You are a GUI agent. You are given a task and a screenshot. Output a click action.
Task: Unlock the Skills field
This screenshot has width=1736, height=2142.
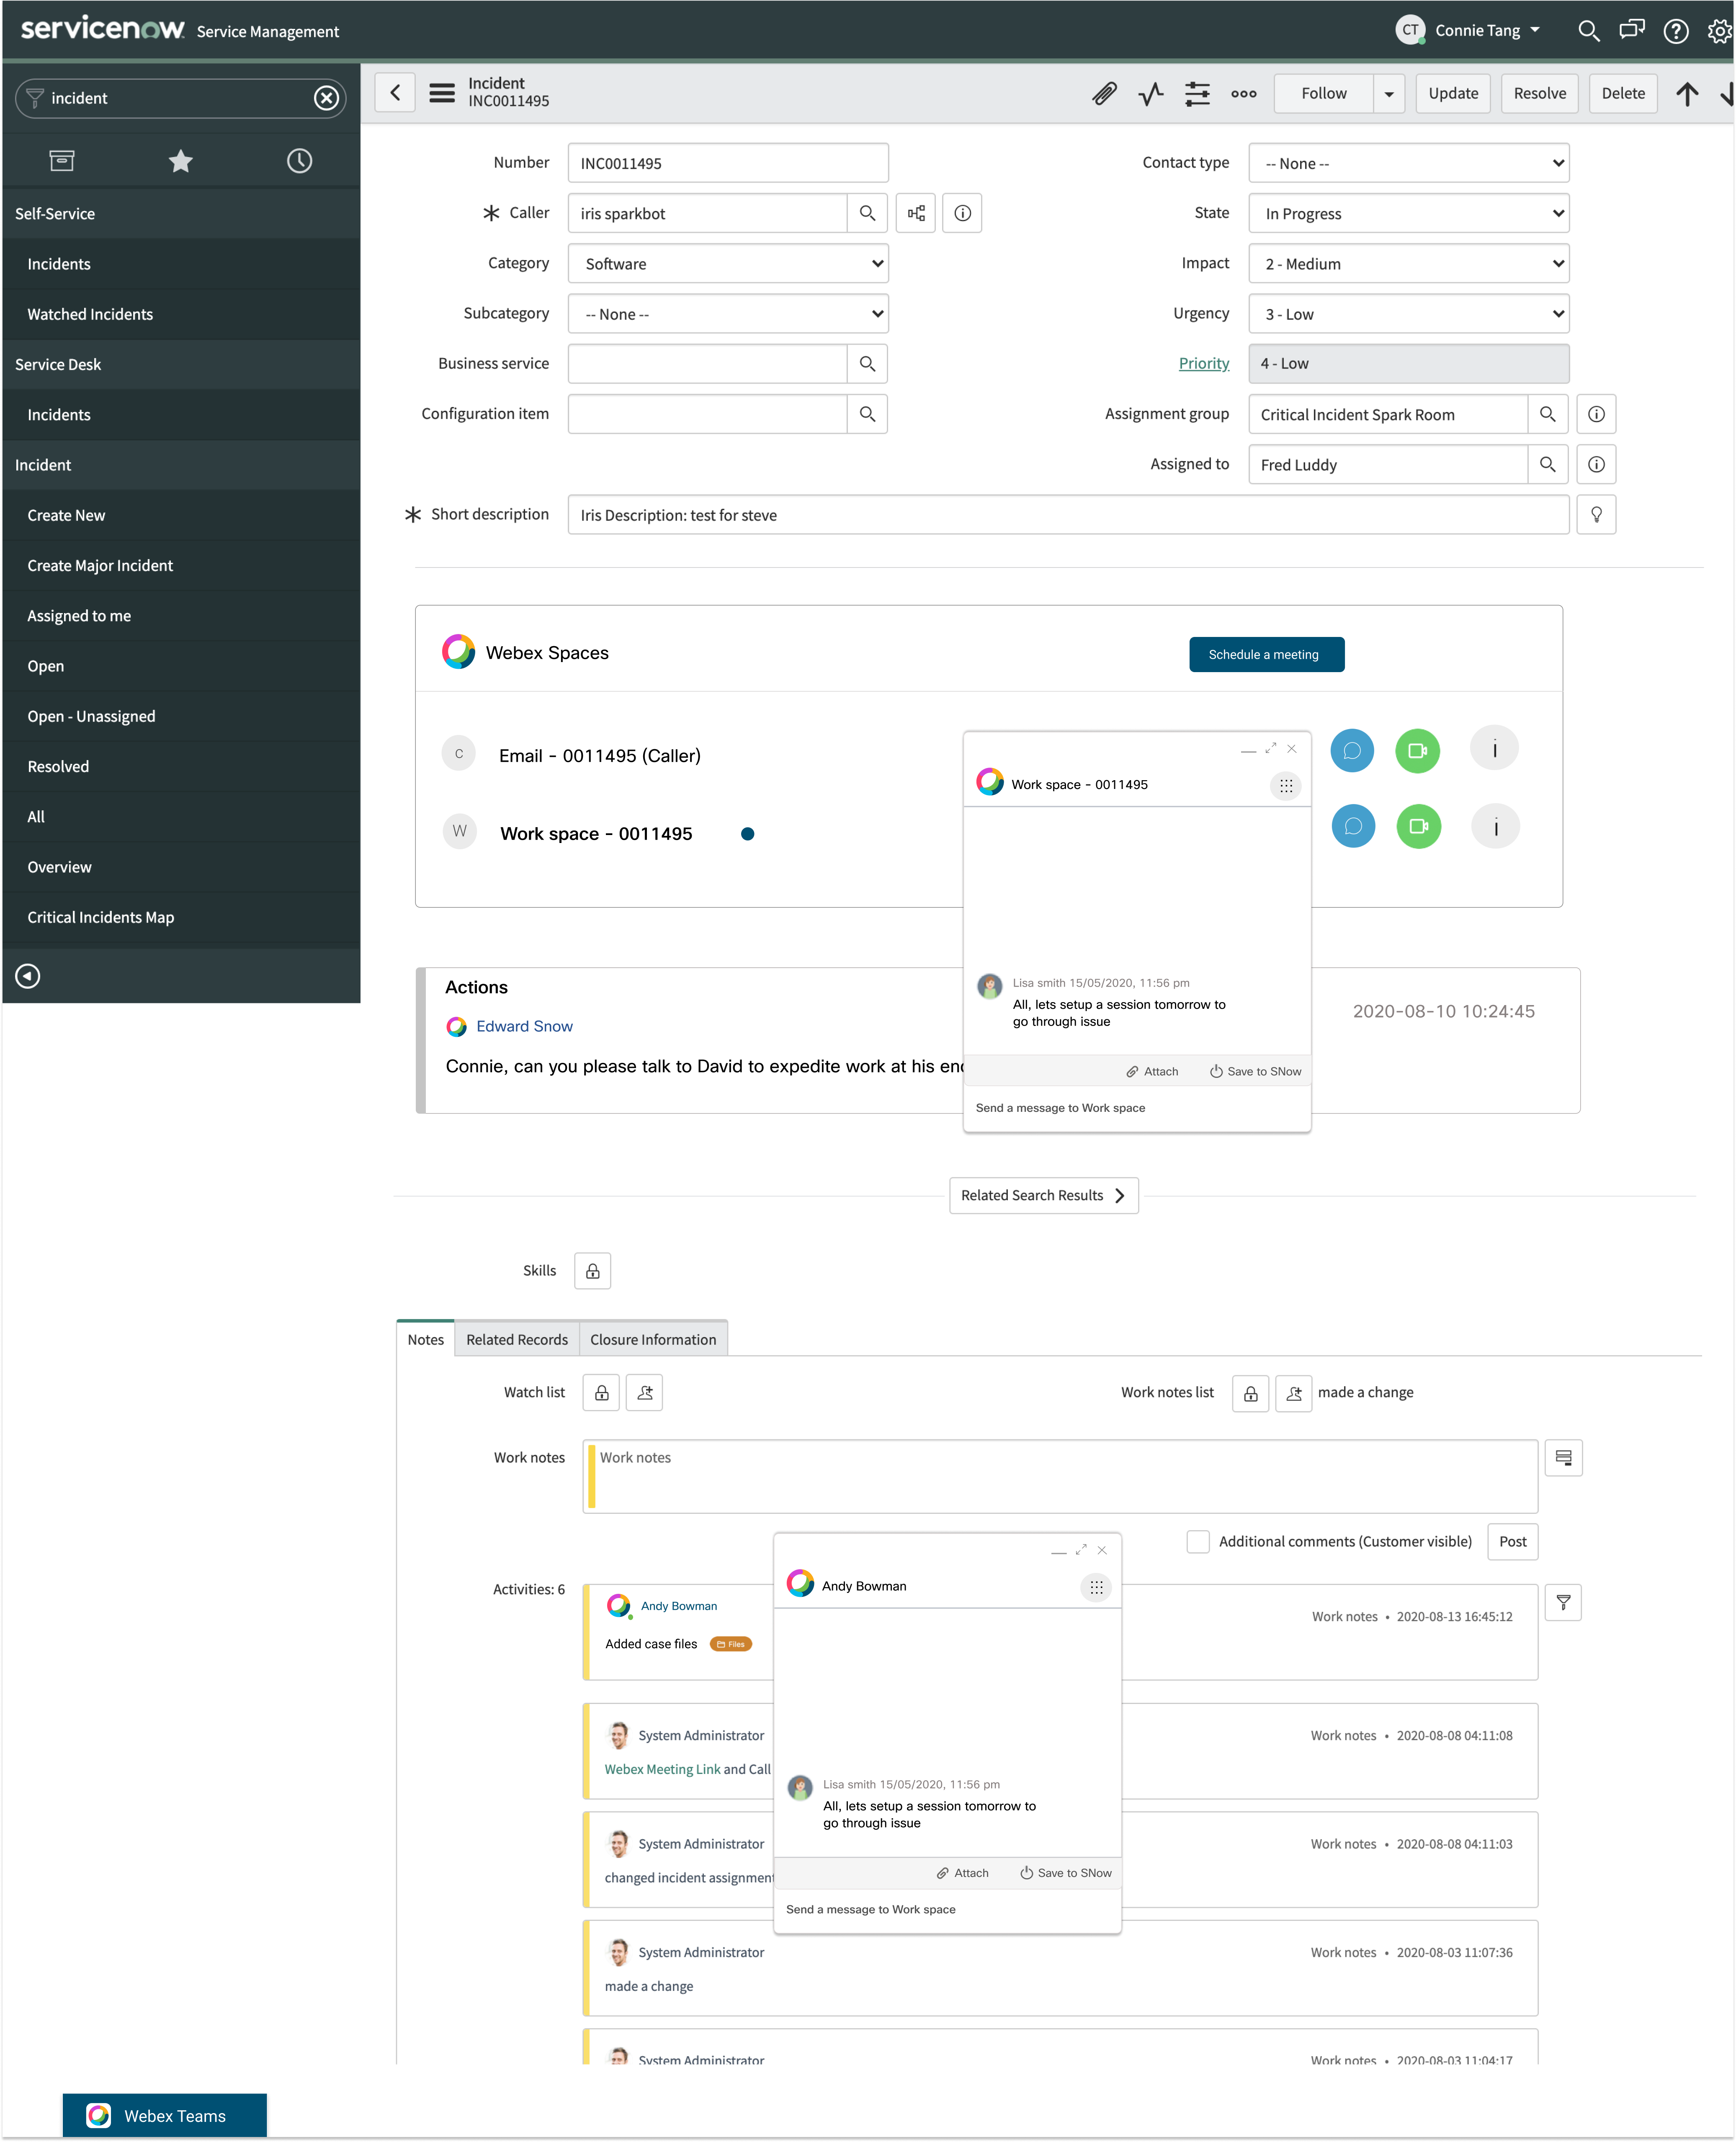tap(593, 1271)
